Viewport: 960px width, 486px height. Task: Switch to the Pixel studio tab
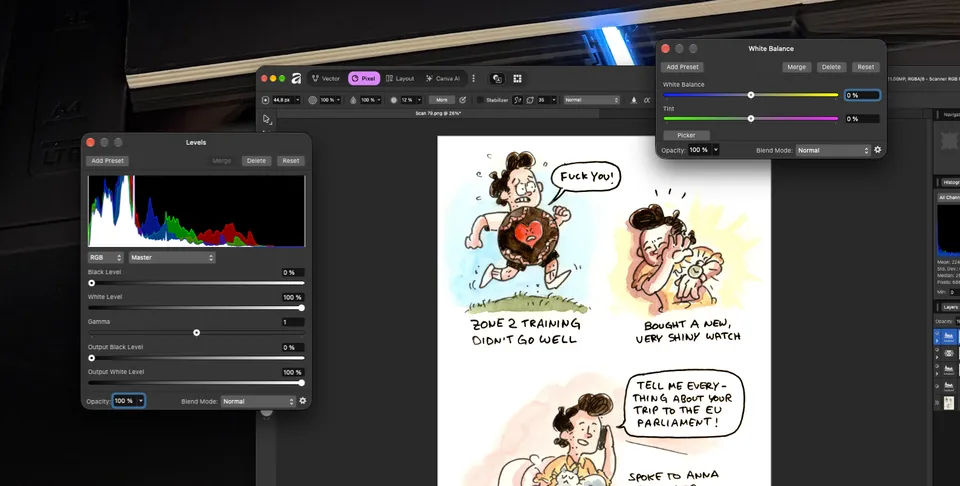pyautogui.click(x=364, y=78)
